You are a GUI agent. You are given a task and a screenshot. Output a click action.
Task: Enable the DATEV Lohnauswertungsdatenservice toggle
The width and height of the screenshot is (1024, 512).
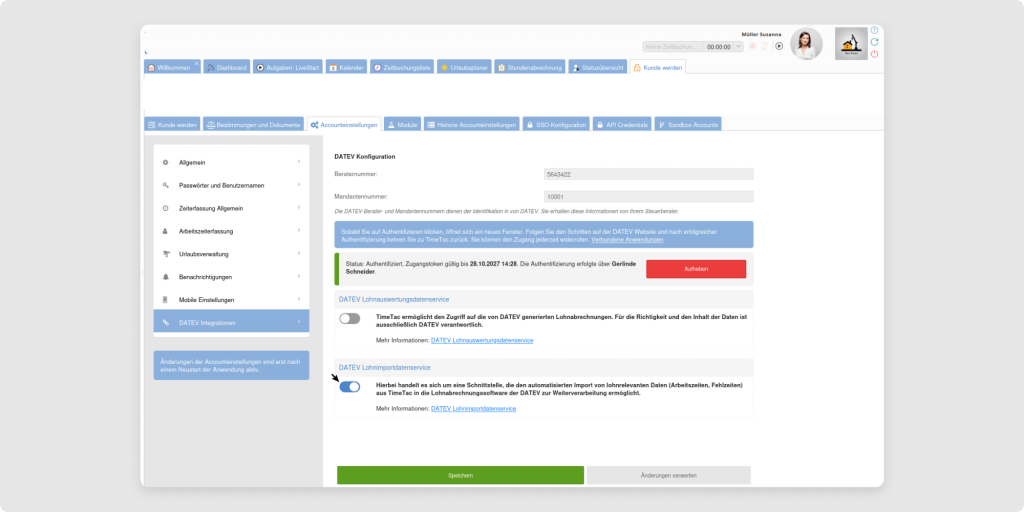click(x=349, y=318)
